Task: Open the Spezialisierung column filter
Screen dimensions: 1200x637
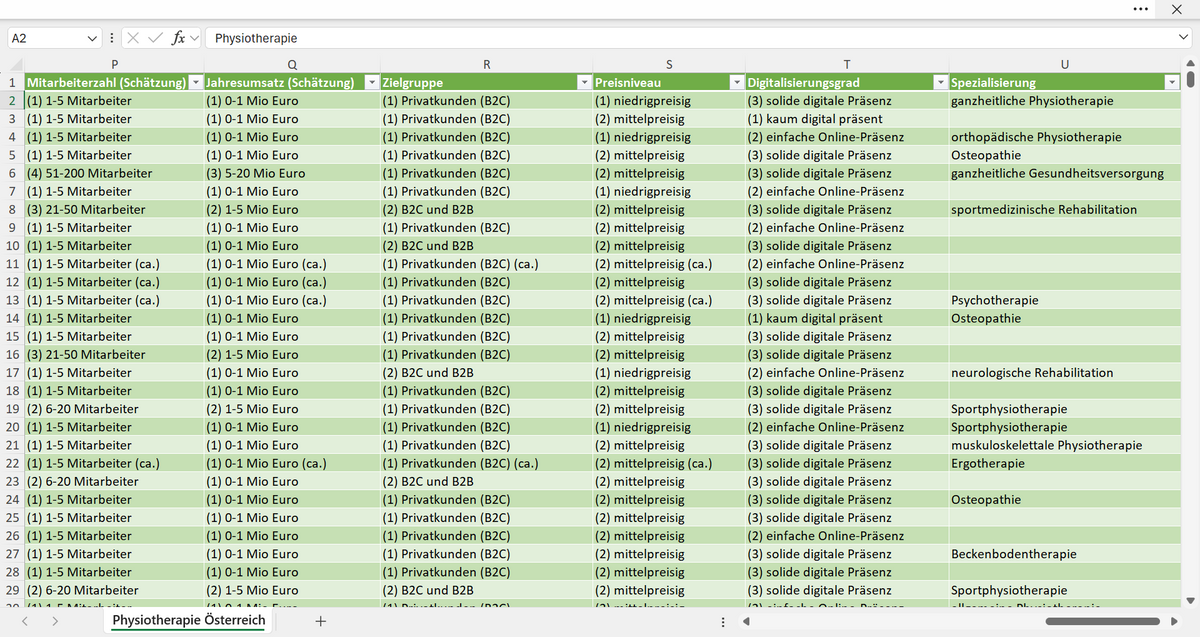Action: (1172, 82)
